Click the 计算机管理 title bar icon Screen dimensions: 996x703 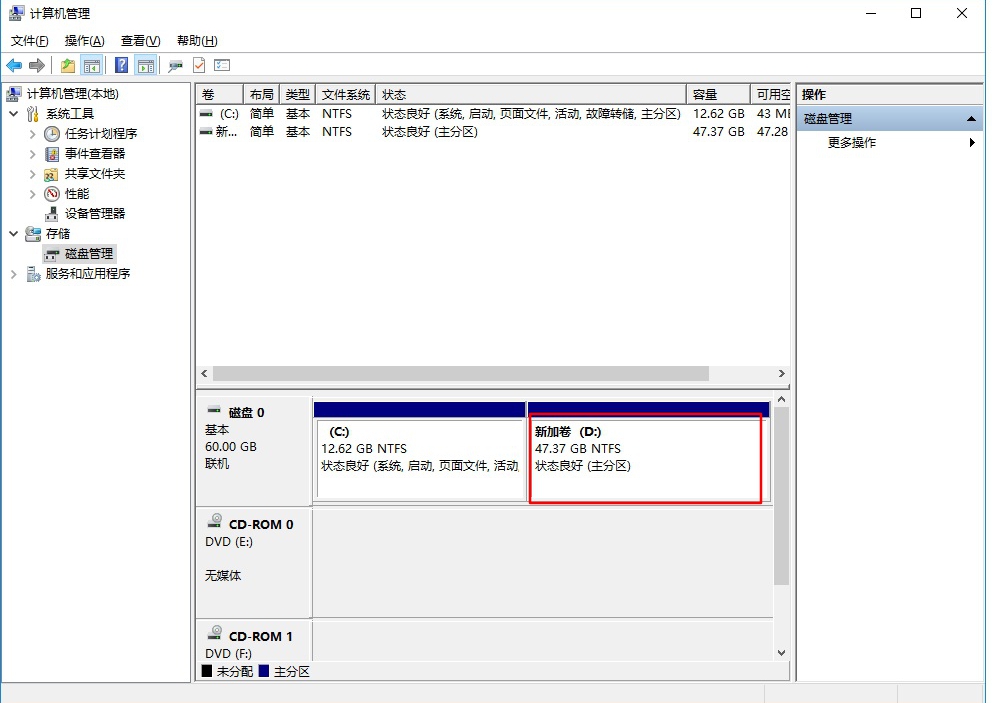[16, 13]
